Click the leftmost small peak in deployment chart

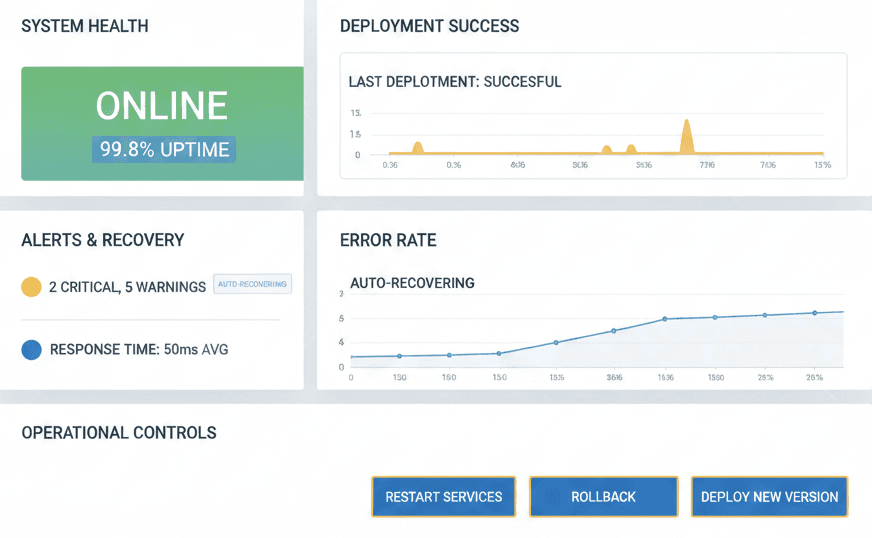pos(418,147)
